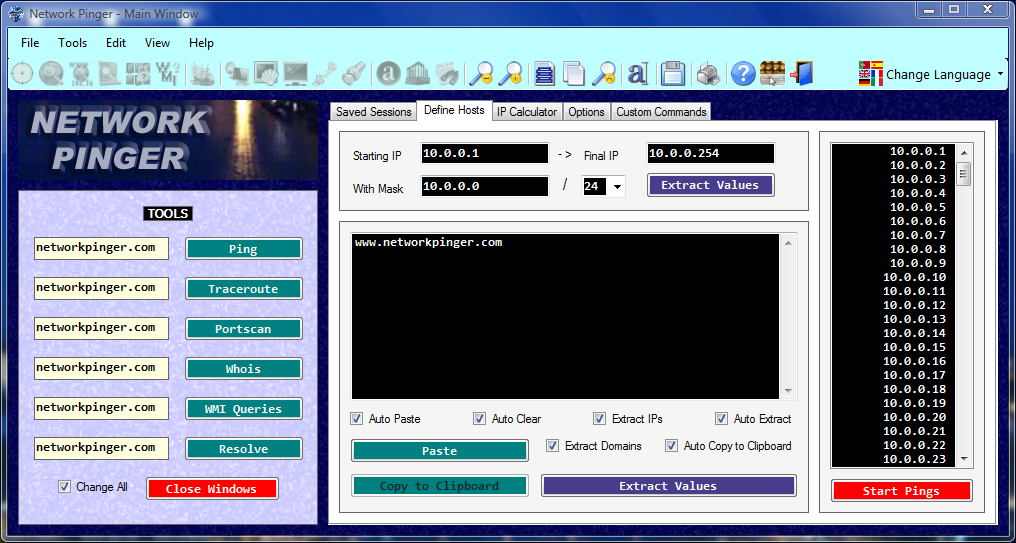This screenshot has width=1016, height=543.
Task: Toggle the Extract IPs checkbox
Action: [599, 419]
